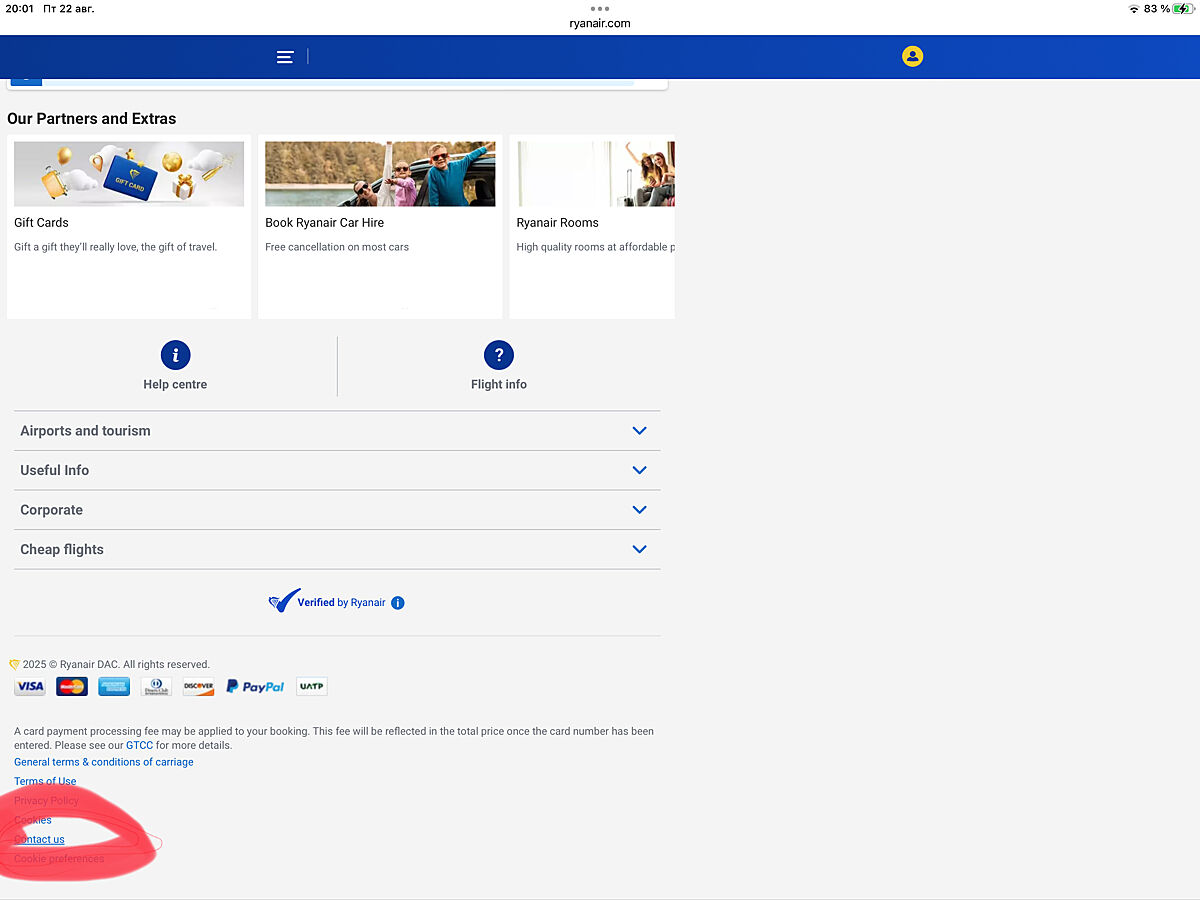This screenshot has height=900, width=1200.
Task: Click the PayPal payment logo
Action: [x=255, y=687]
